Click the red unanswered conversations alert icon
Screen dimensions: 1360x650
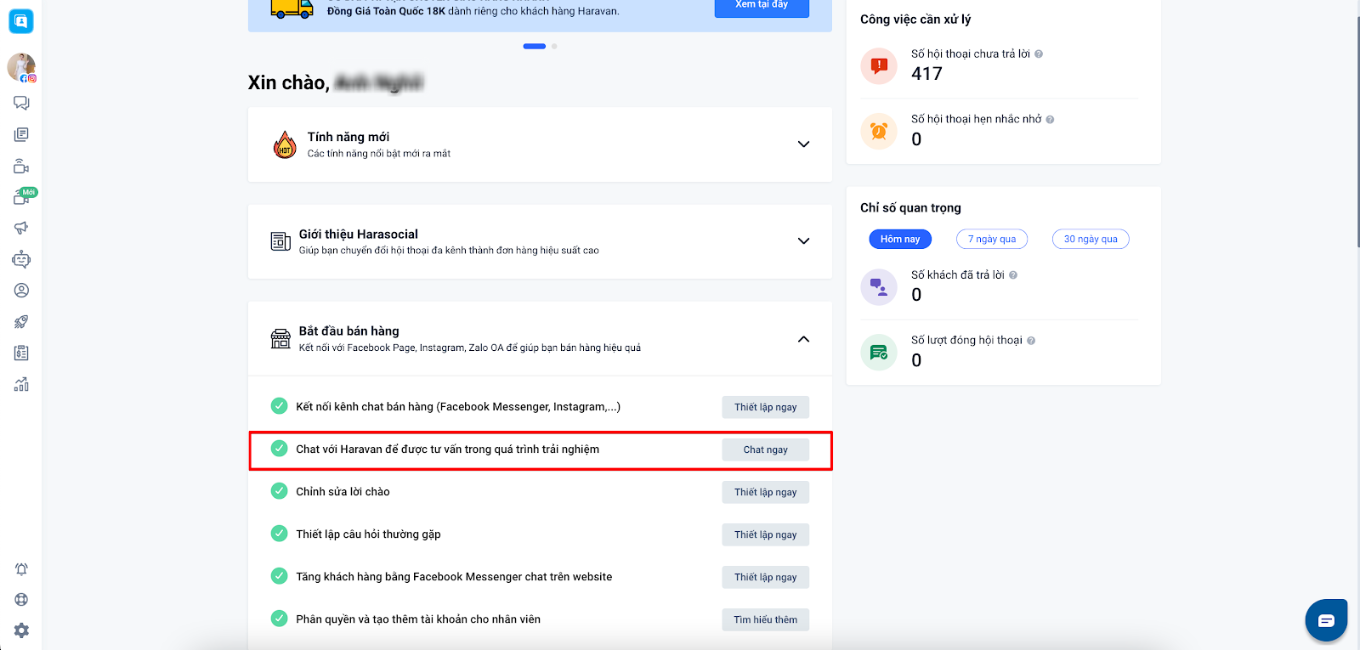point(879,66)
